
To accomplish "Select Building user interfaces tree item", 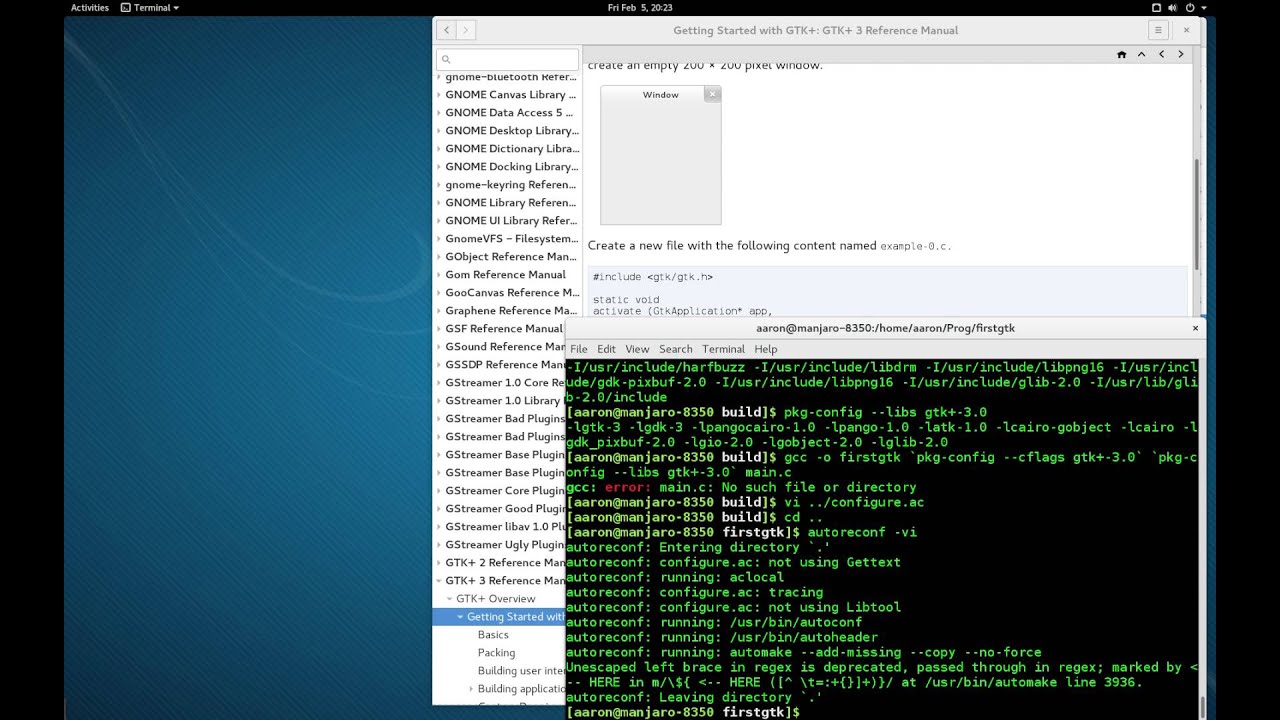I will pos(521,671).
